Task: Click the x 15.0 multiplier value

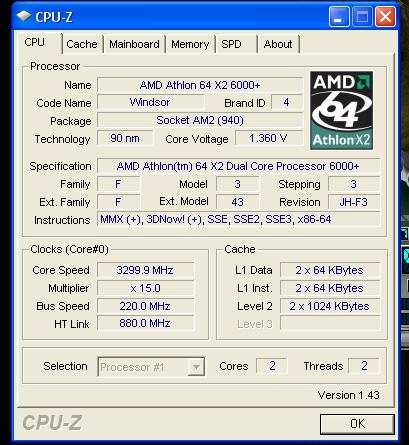Action: pyautogui.click(x=145, y=288)
